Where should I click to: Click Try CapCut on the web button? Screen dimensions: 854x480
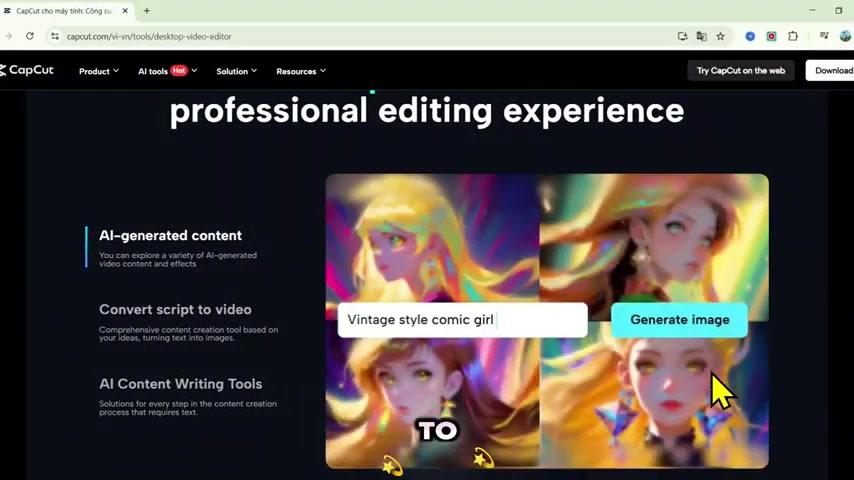(741, 70)
